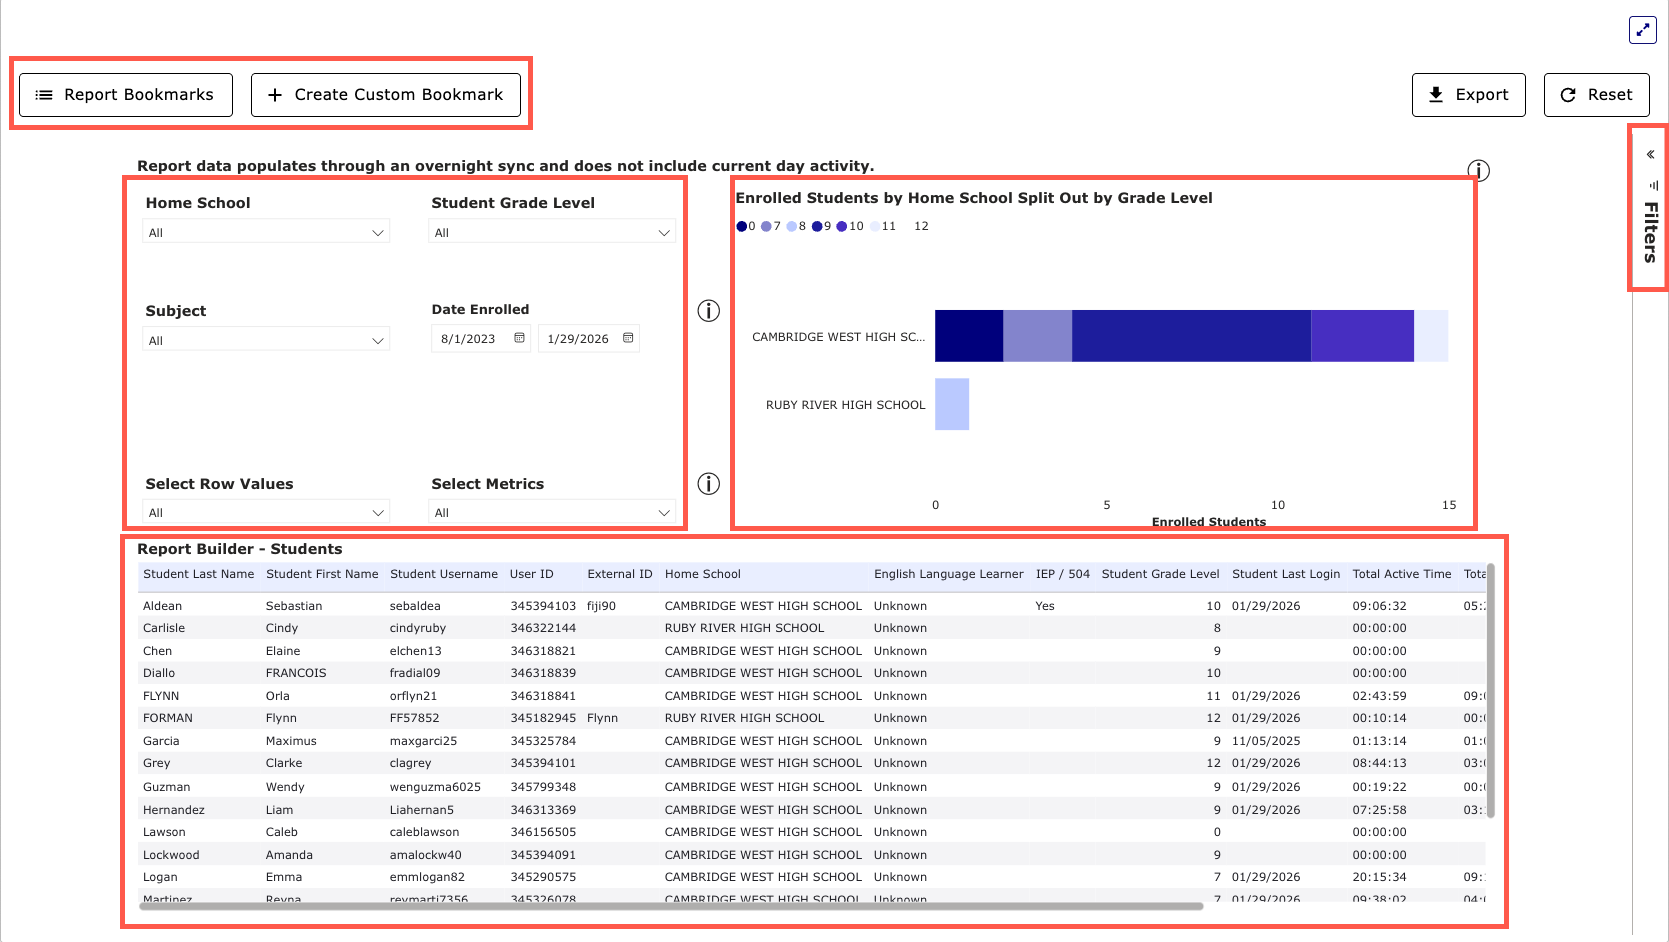
Task: Click the Create Custom Bookmark button
Action: click(386, 95)
